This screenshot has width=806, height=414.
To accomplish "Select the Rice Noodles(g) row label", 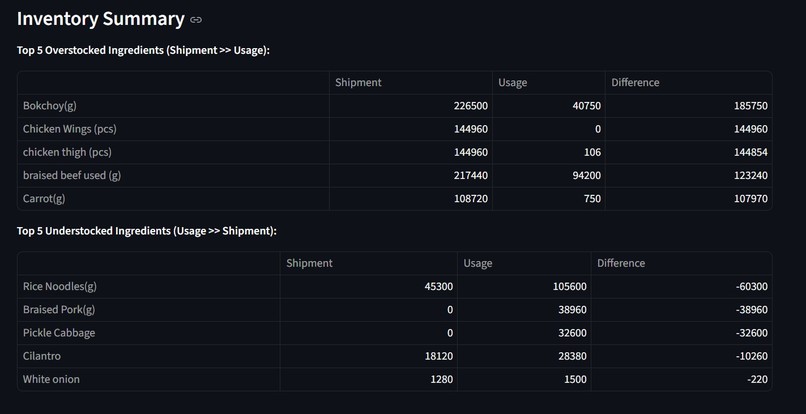I will click(149, 286).
